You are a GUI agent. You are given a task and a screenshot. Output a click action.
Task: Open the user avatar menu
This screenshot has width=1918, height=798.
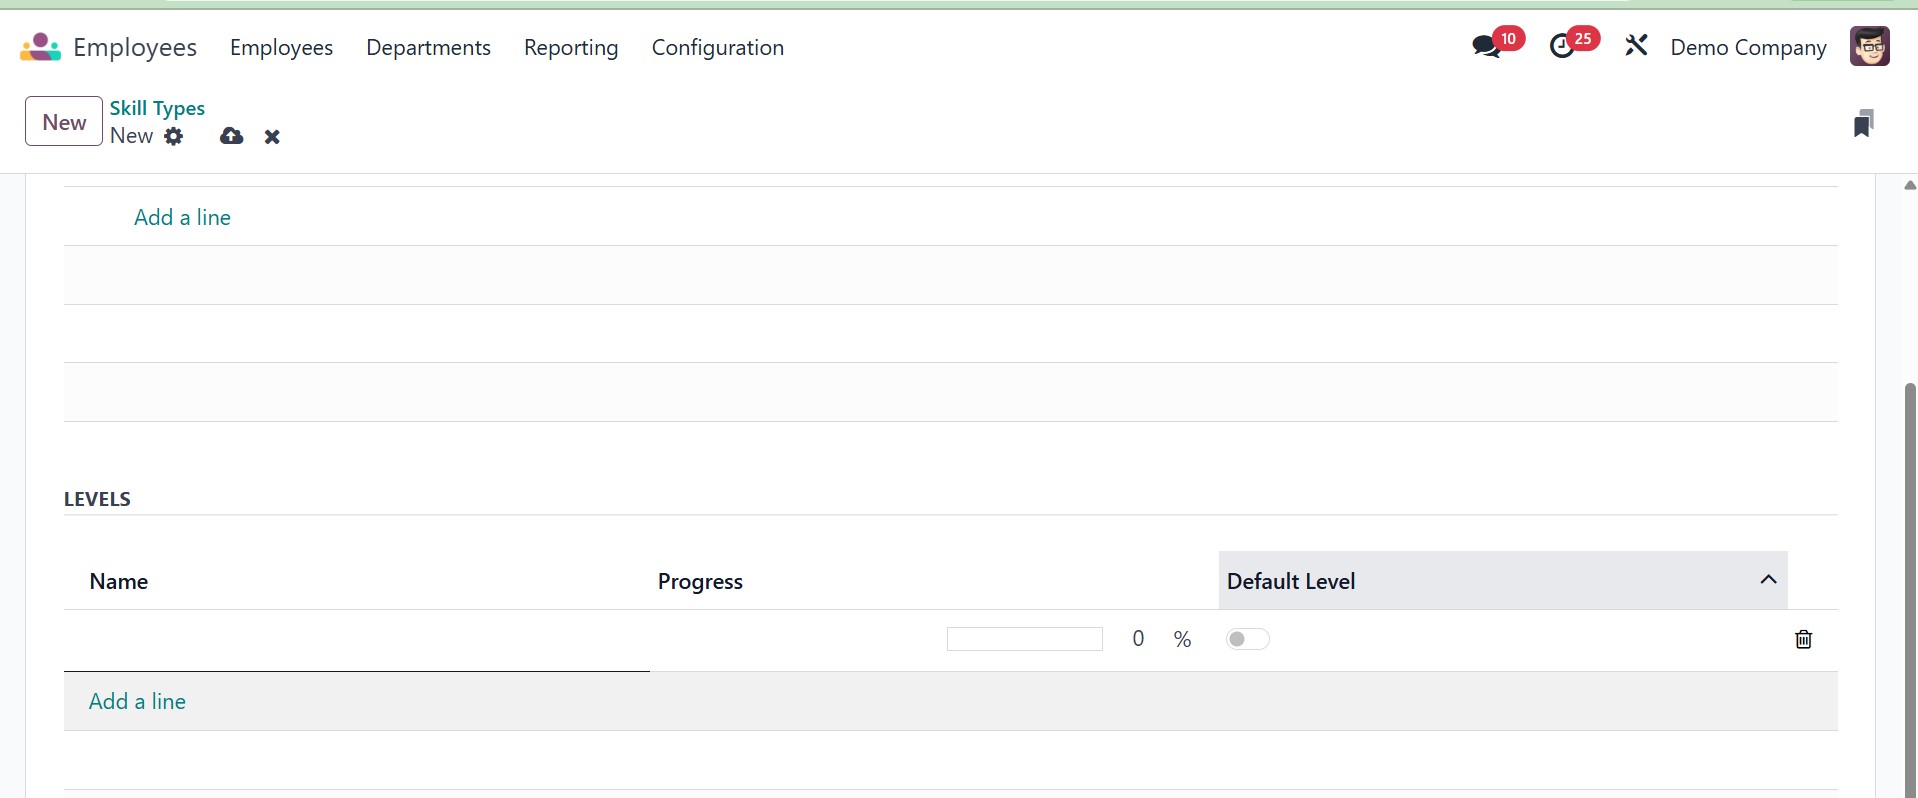pyautogui.click(x=1869, y=47)
